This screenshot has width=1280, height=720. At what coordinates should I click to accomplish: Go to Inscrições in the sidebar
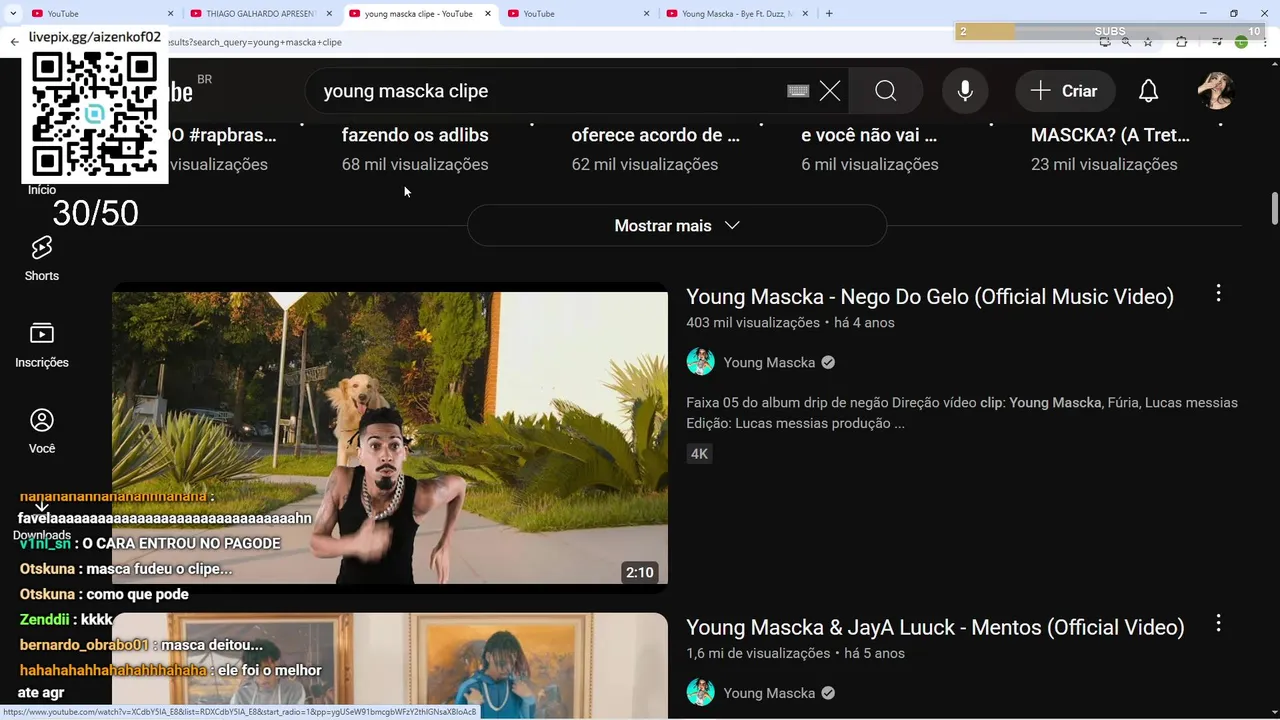coord(42,345)
